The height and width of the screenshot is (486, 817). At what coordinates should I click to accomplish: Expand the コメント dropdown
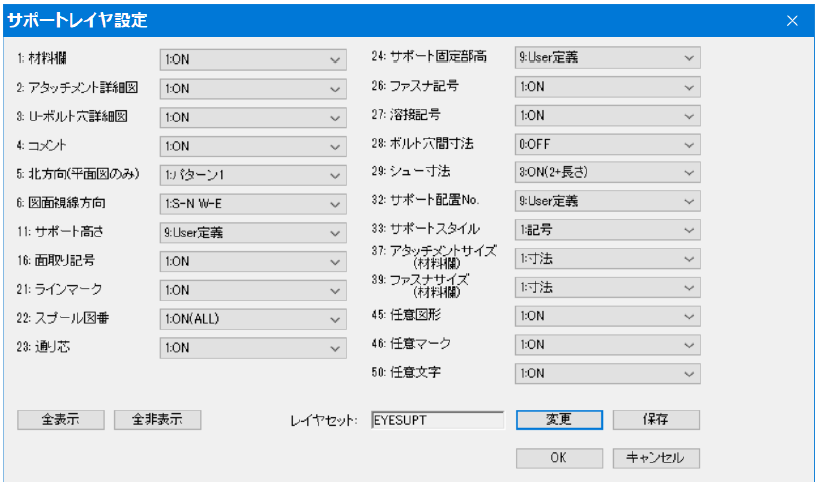tap(253, 146)
